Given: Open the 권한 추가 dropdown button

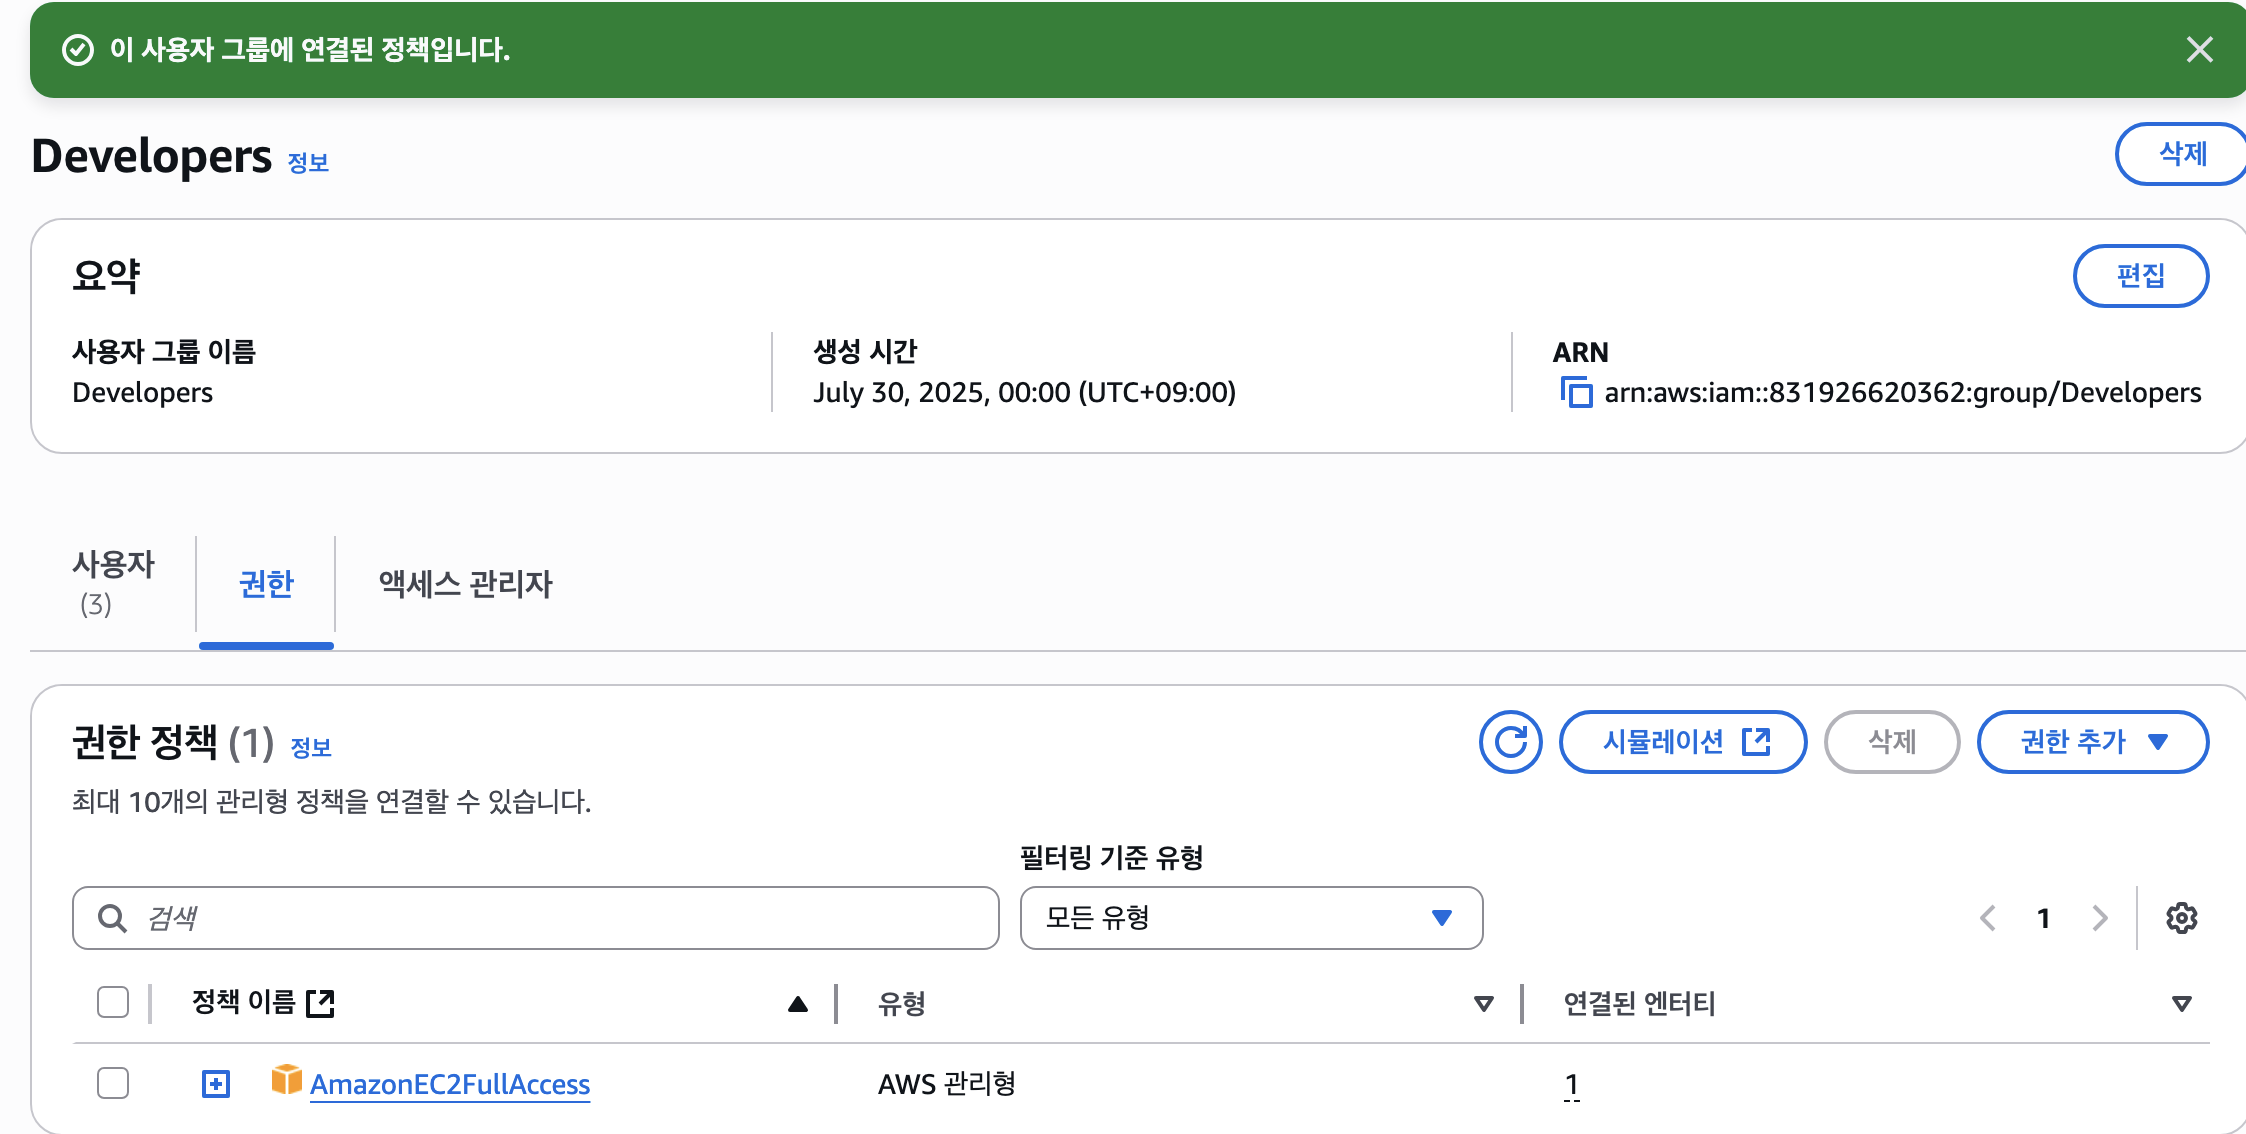Looking at the screenshot, I should [x=2092, y=742].
